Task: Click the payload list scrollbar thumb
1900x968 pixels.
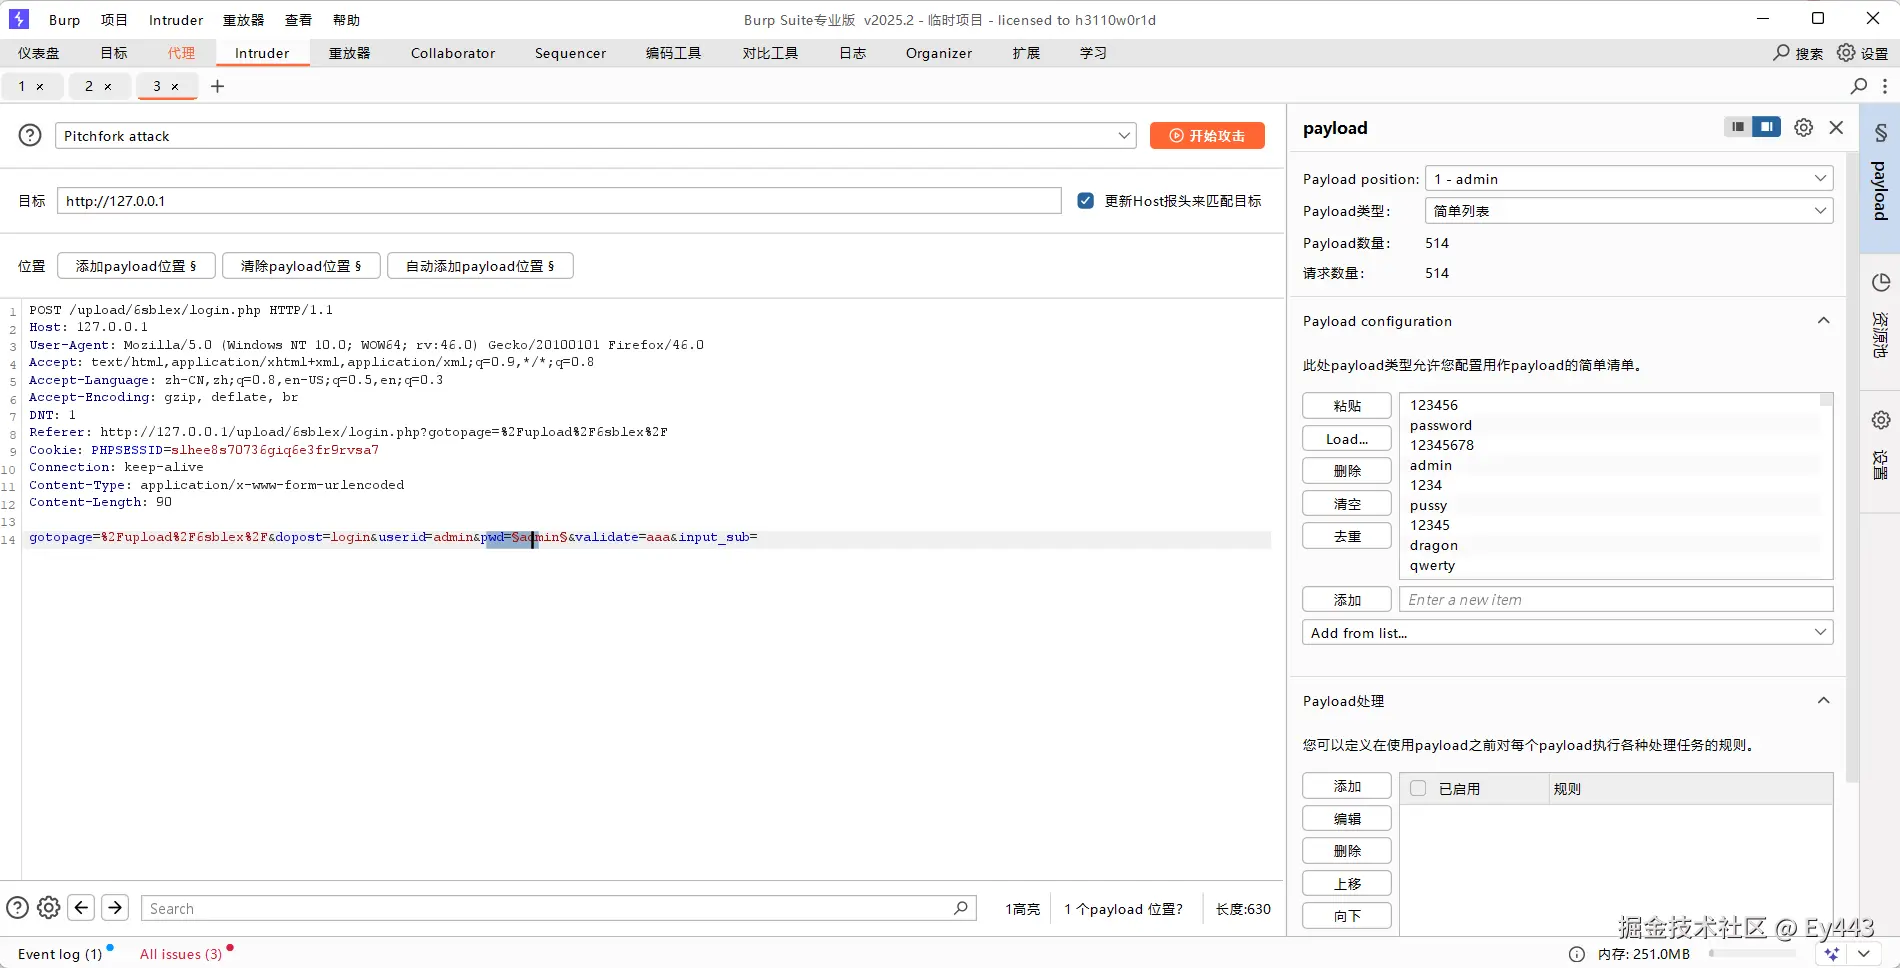Action: click(1827, 400)
